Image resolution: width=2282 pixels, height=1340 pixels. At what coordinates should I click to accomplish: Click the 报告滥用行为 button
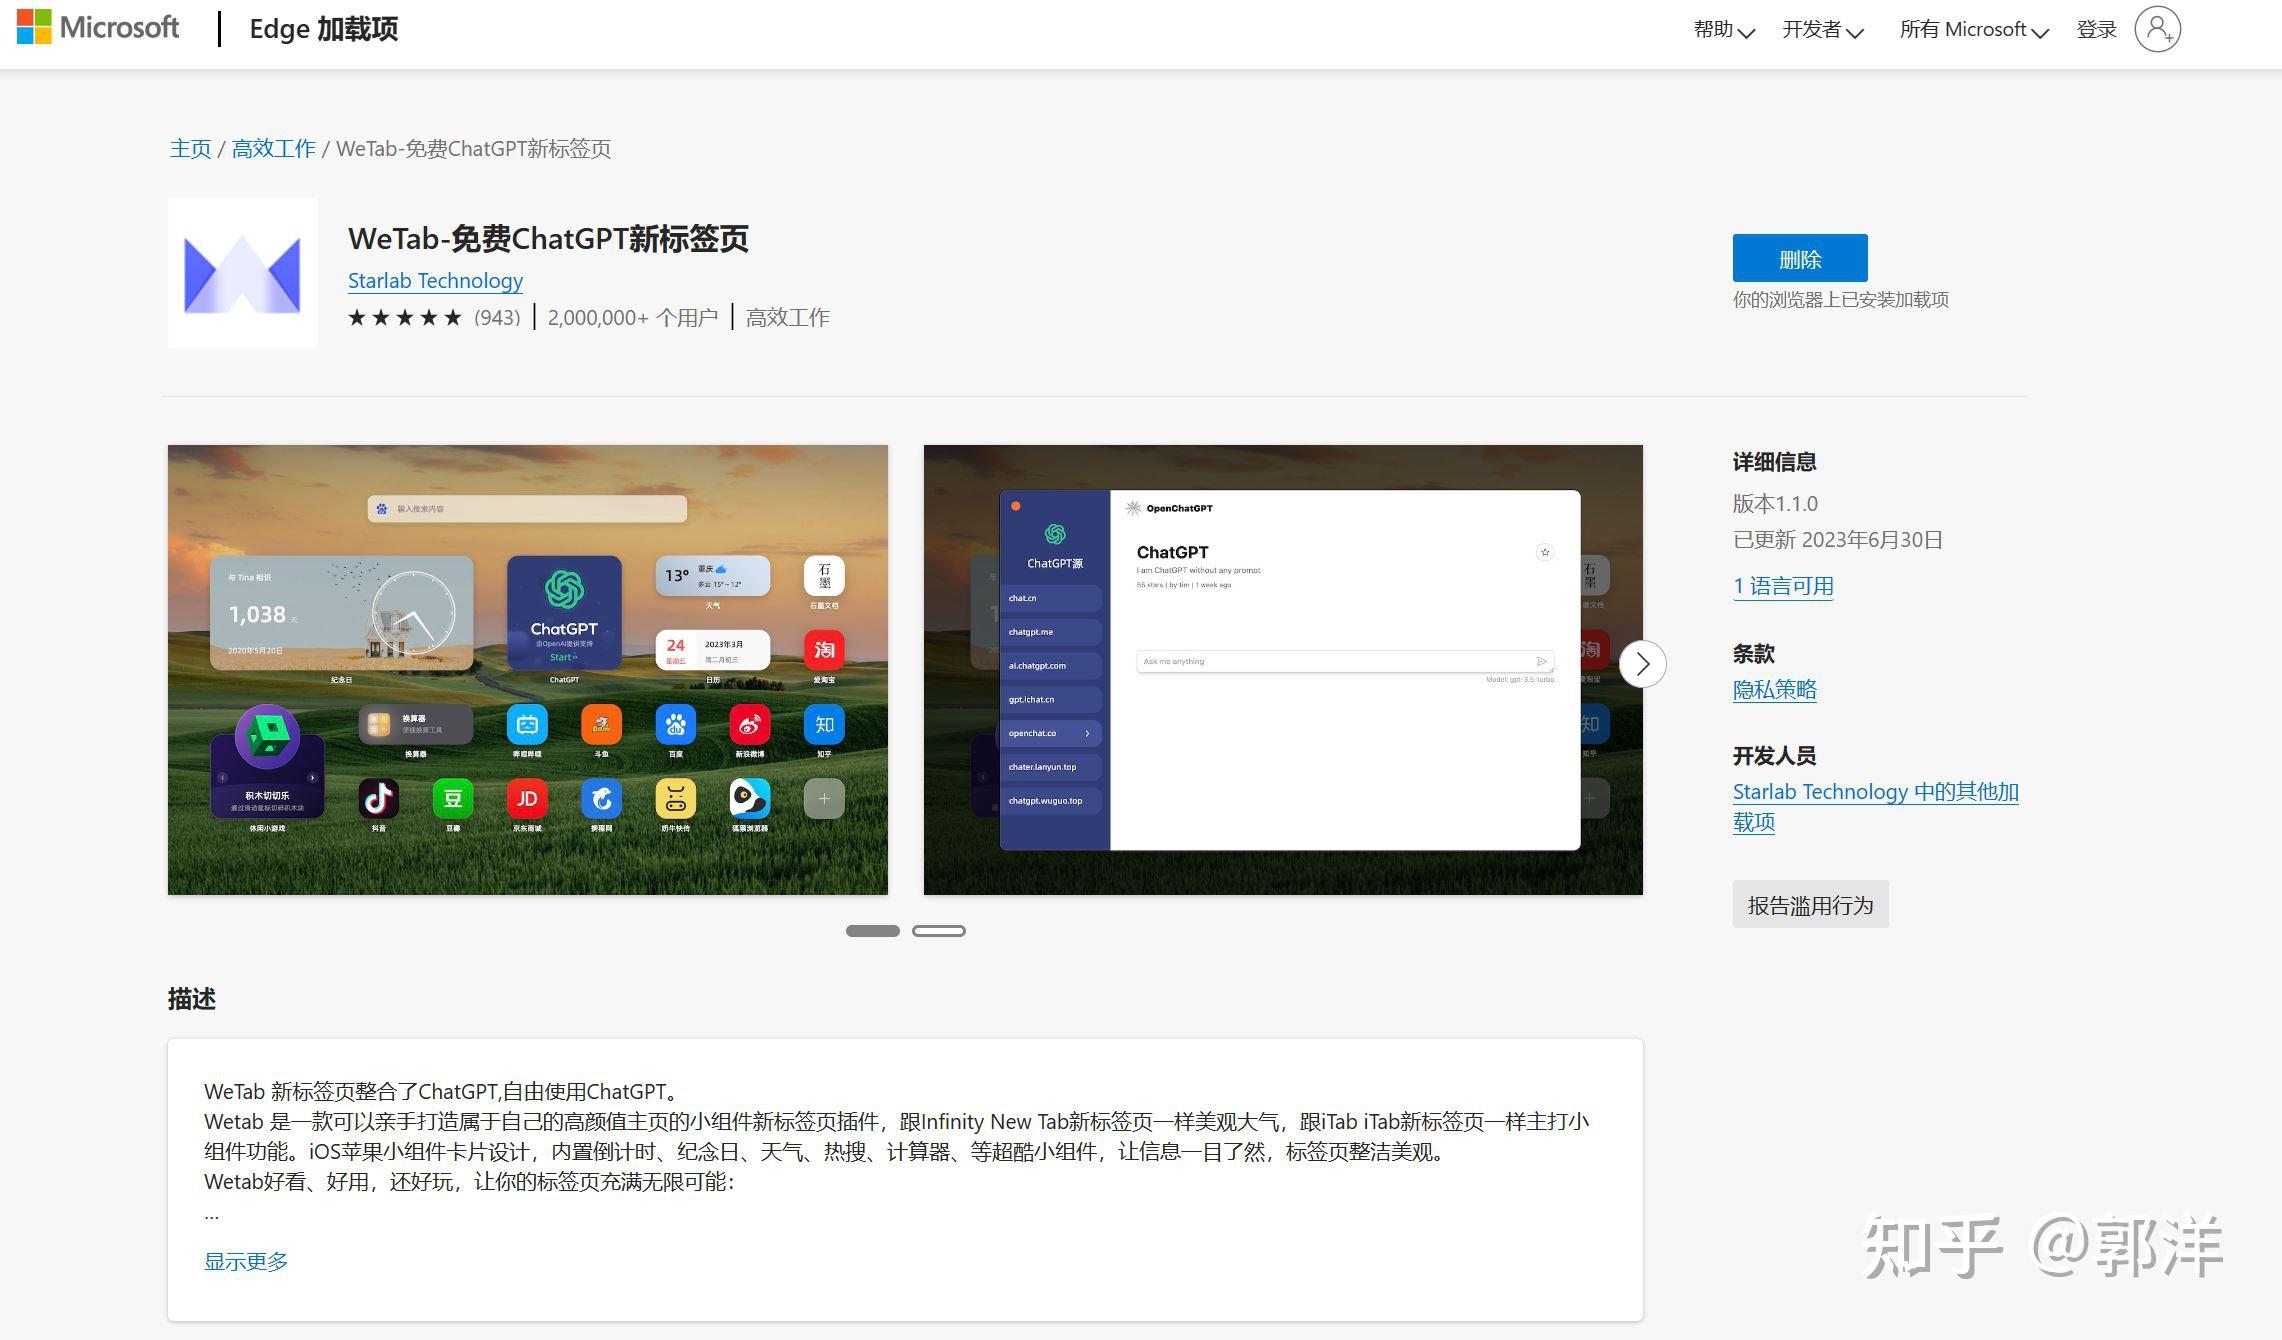coord(1810,903)
